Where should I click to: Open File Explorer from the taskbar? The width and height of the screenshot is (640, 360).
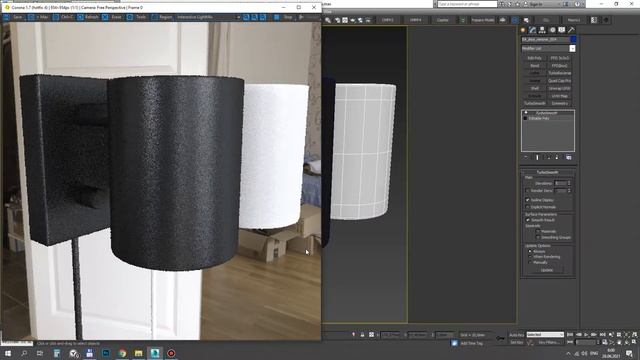point(138,353)
